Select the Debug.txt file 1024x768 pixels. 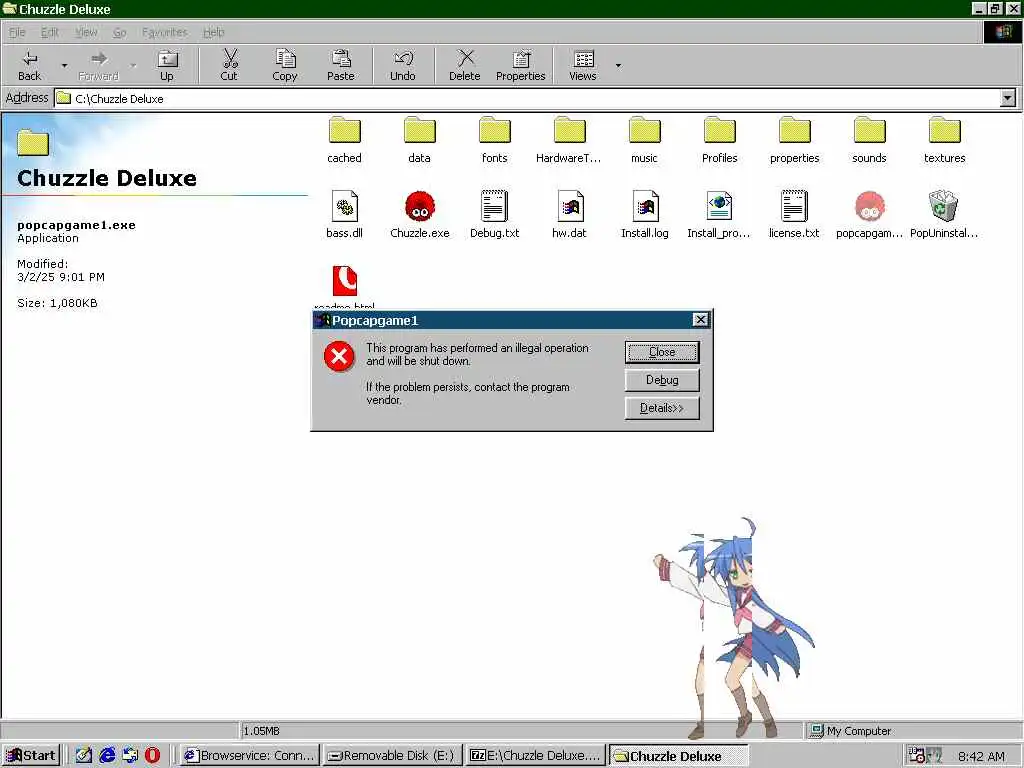[494, 214]
